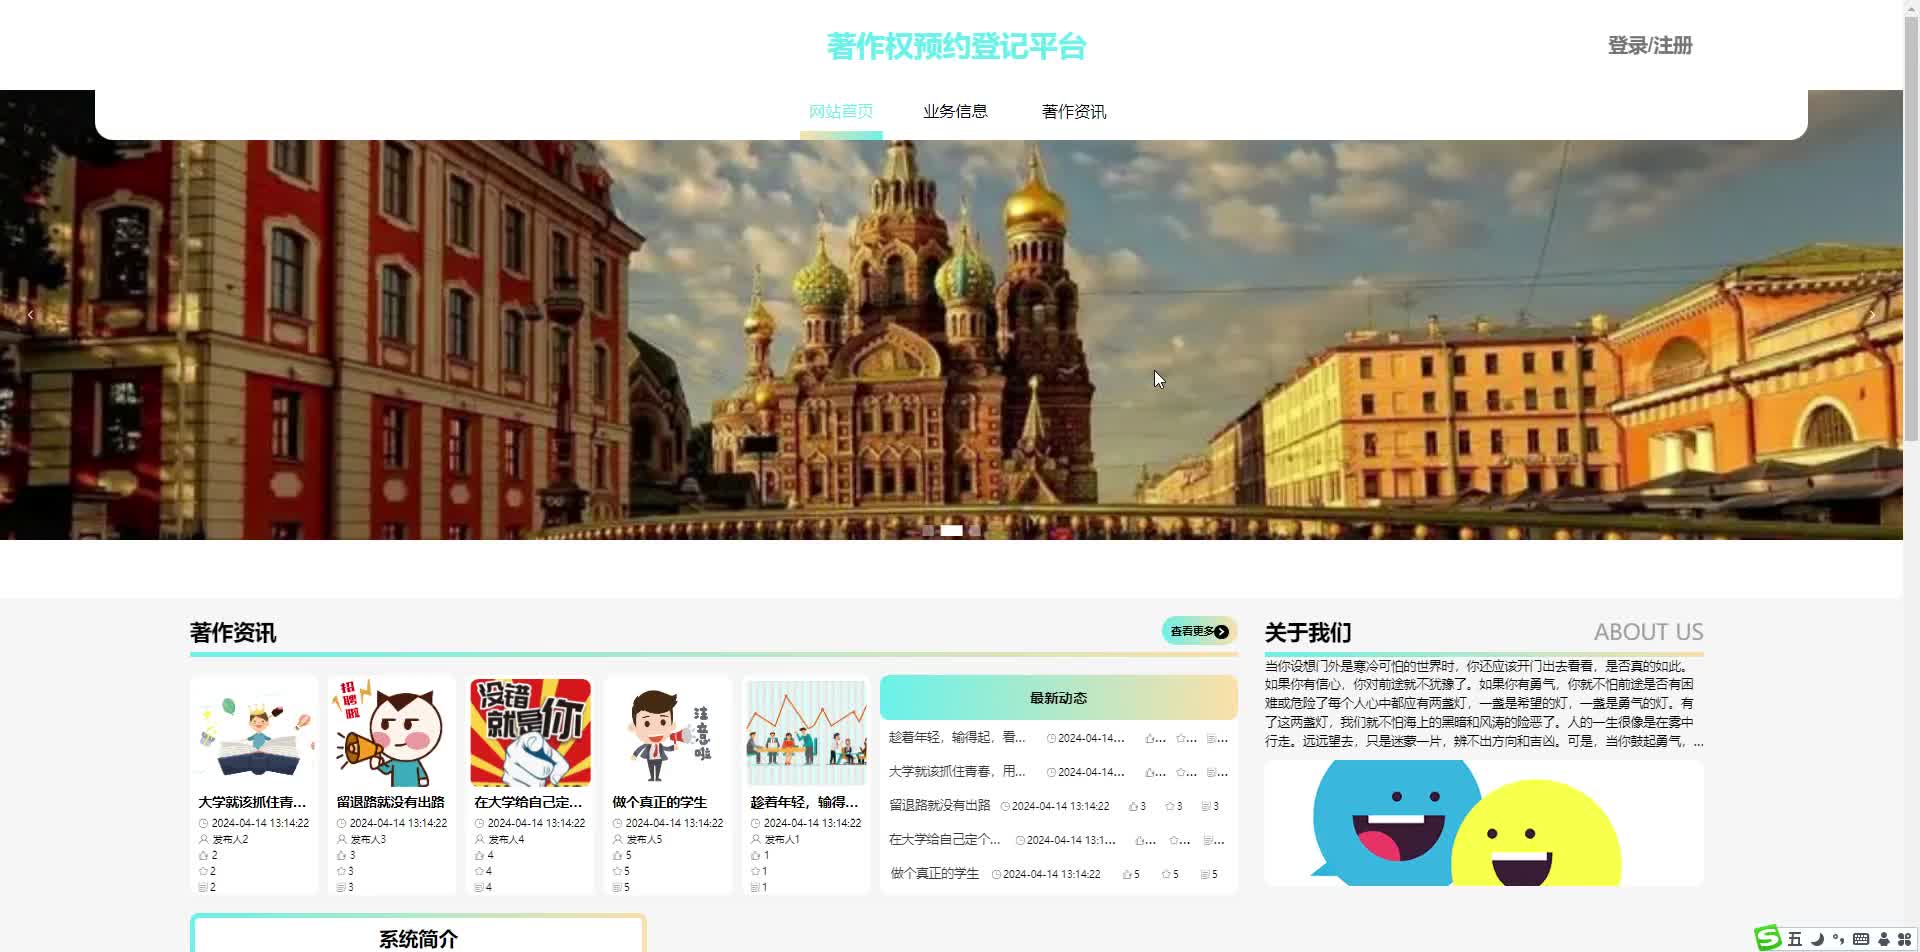Click comment icon in 做个真正的学生 list row
The height and width of the screenshot is (952, 1920).
coord(1204,874)
